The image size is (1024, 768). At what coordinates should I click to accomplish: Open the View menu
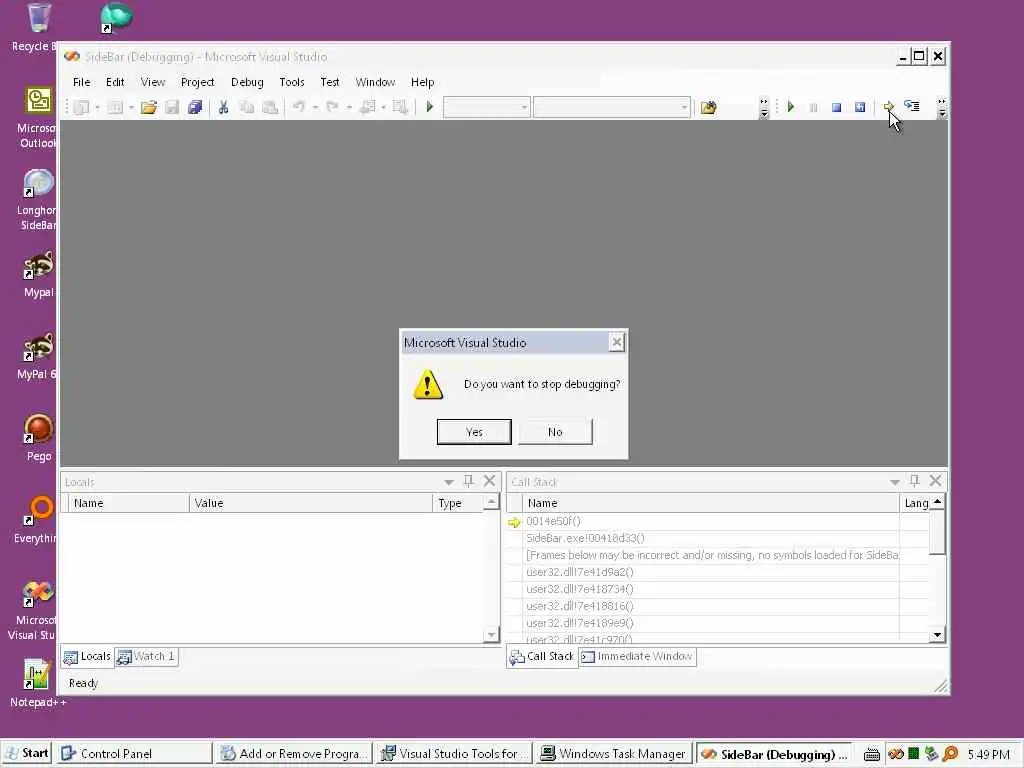(153, 82)
